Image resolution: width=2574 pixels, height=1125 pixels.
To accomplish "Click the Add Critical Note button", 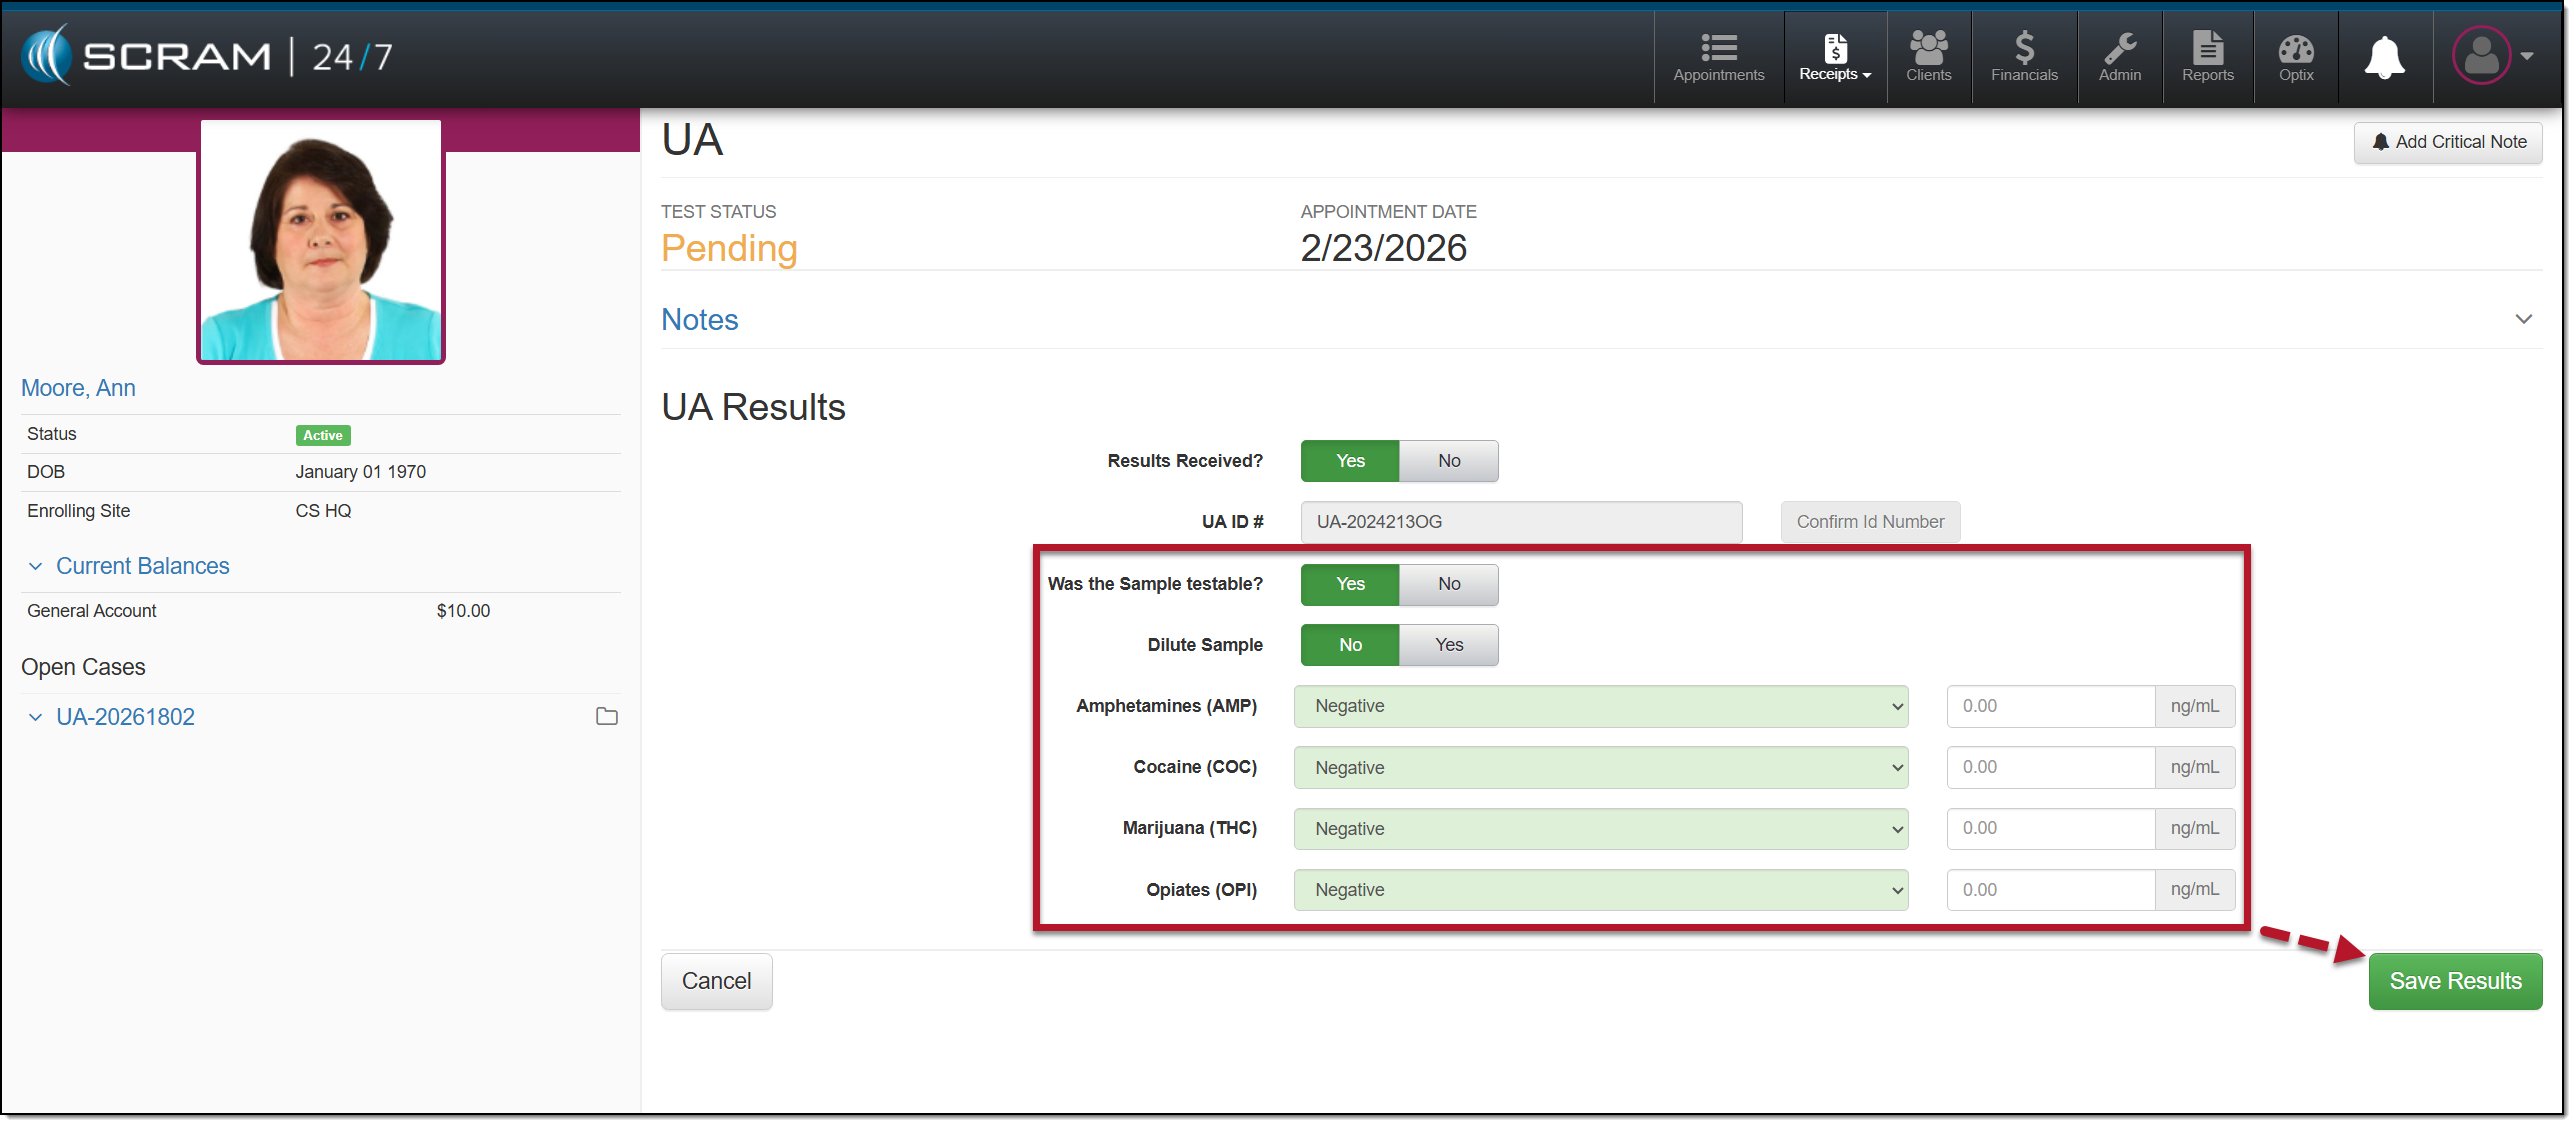I will click(x=2447, y=142).
